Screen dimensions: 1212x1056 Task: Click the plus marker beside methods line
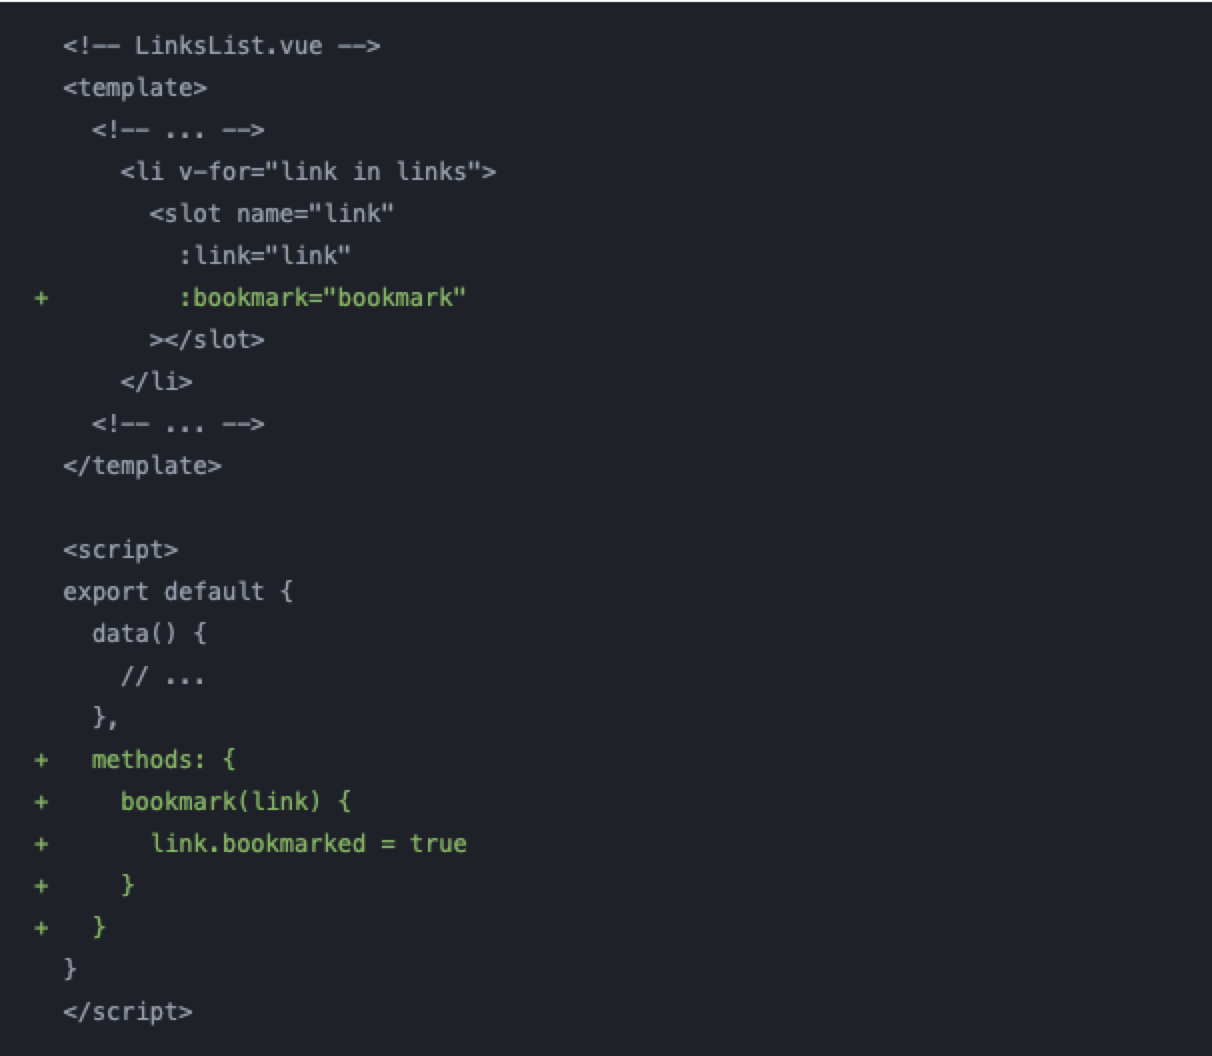pyautogui.click(x=41, y=760)
